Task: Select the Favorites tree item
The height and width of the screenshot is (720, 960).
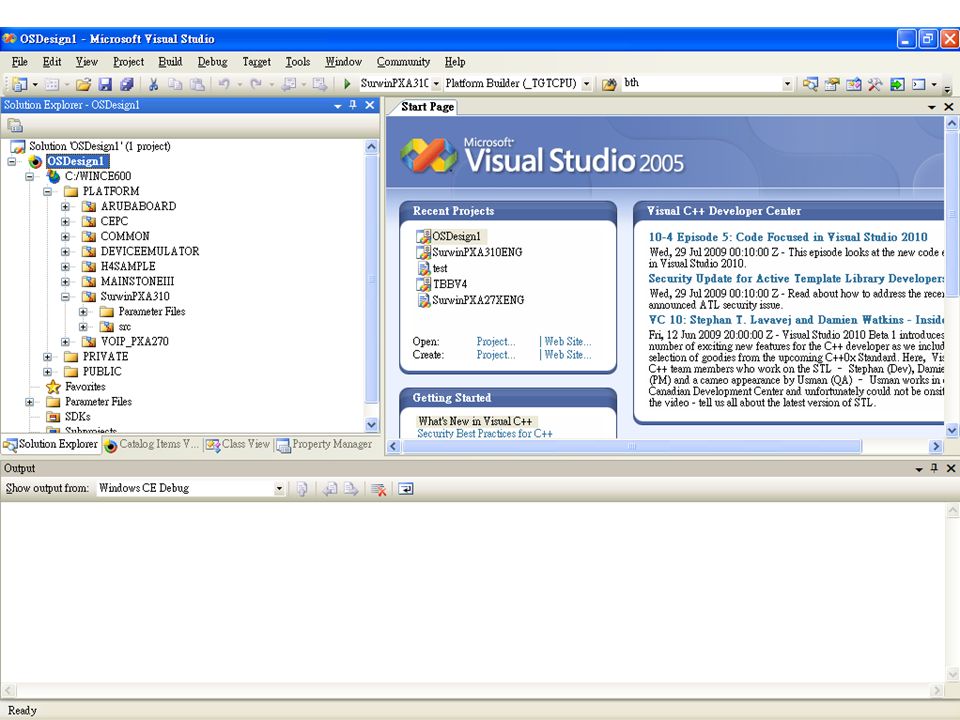Action: point(85,387)
